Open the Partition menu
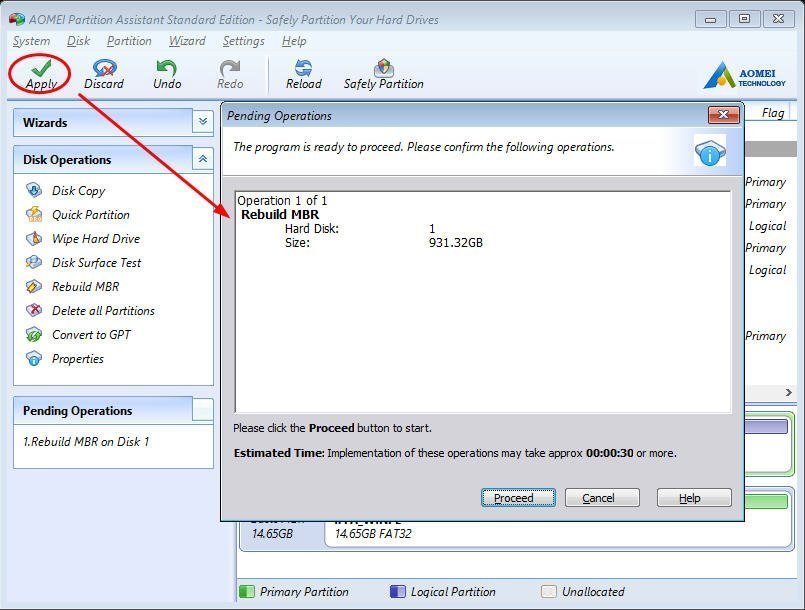The height and width of the screenshot is (610, 805). point(129,41)
